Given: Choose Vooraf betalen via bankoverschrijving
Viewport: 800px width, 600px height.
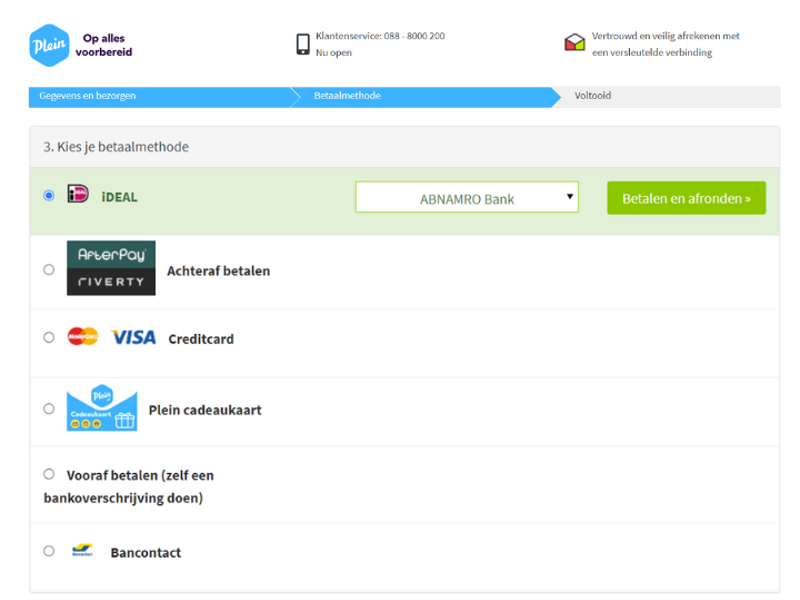Looking at the screenshot, I should pyautogui.click(x=47, y=474).
